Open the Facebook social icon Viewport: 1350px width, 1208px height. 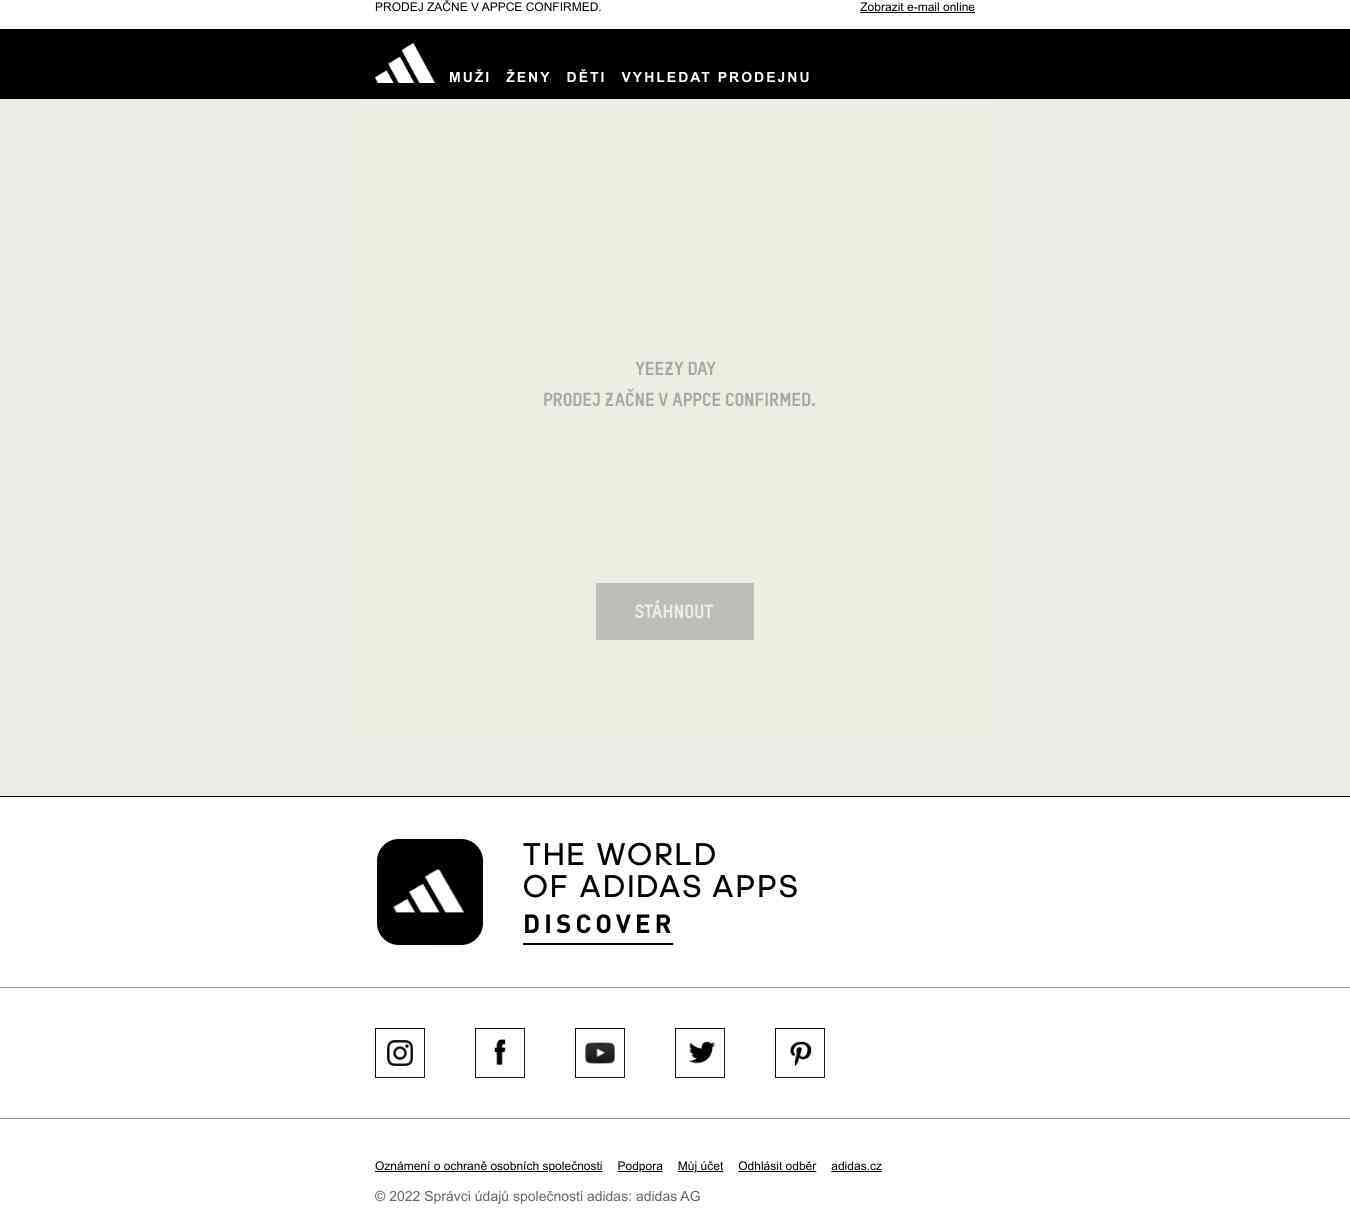[x=500, y=1053]
